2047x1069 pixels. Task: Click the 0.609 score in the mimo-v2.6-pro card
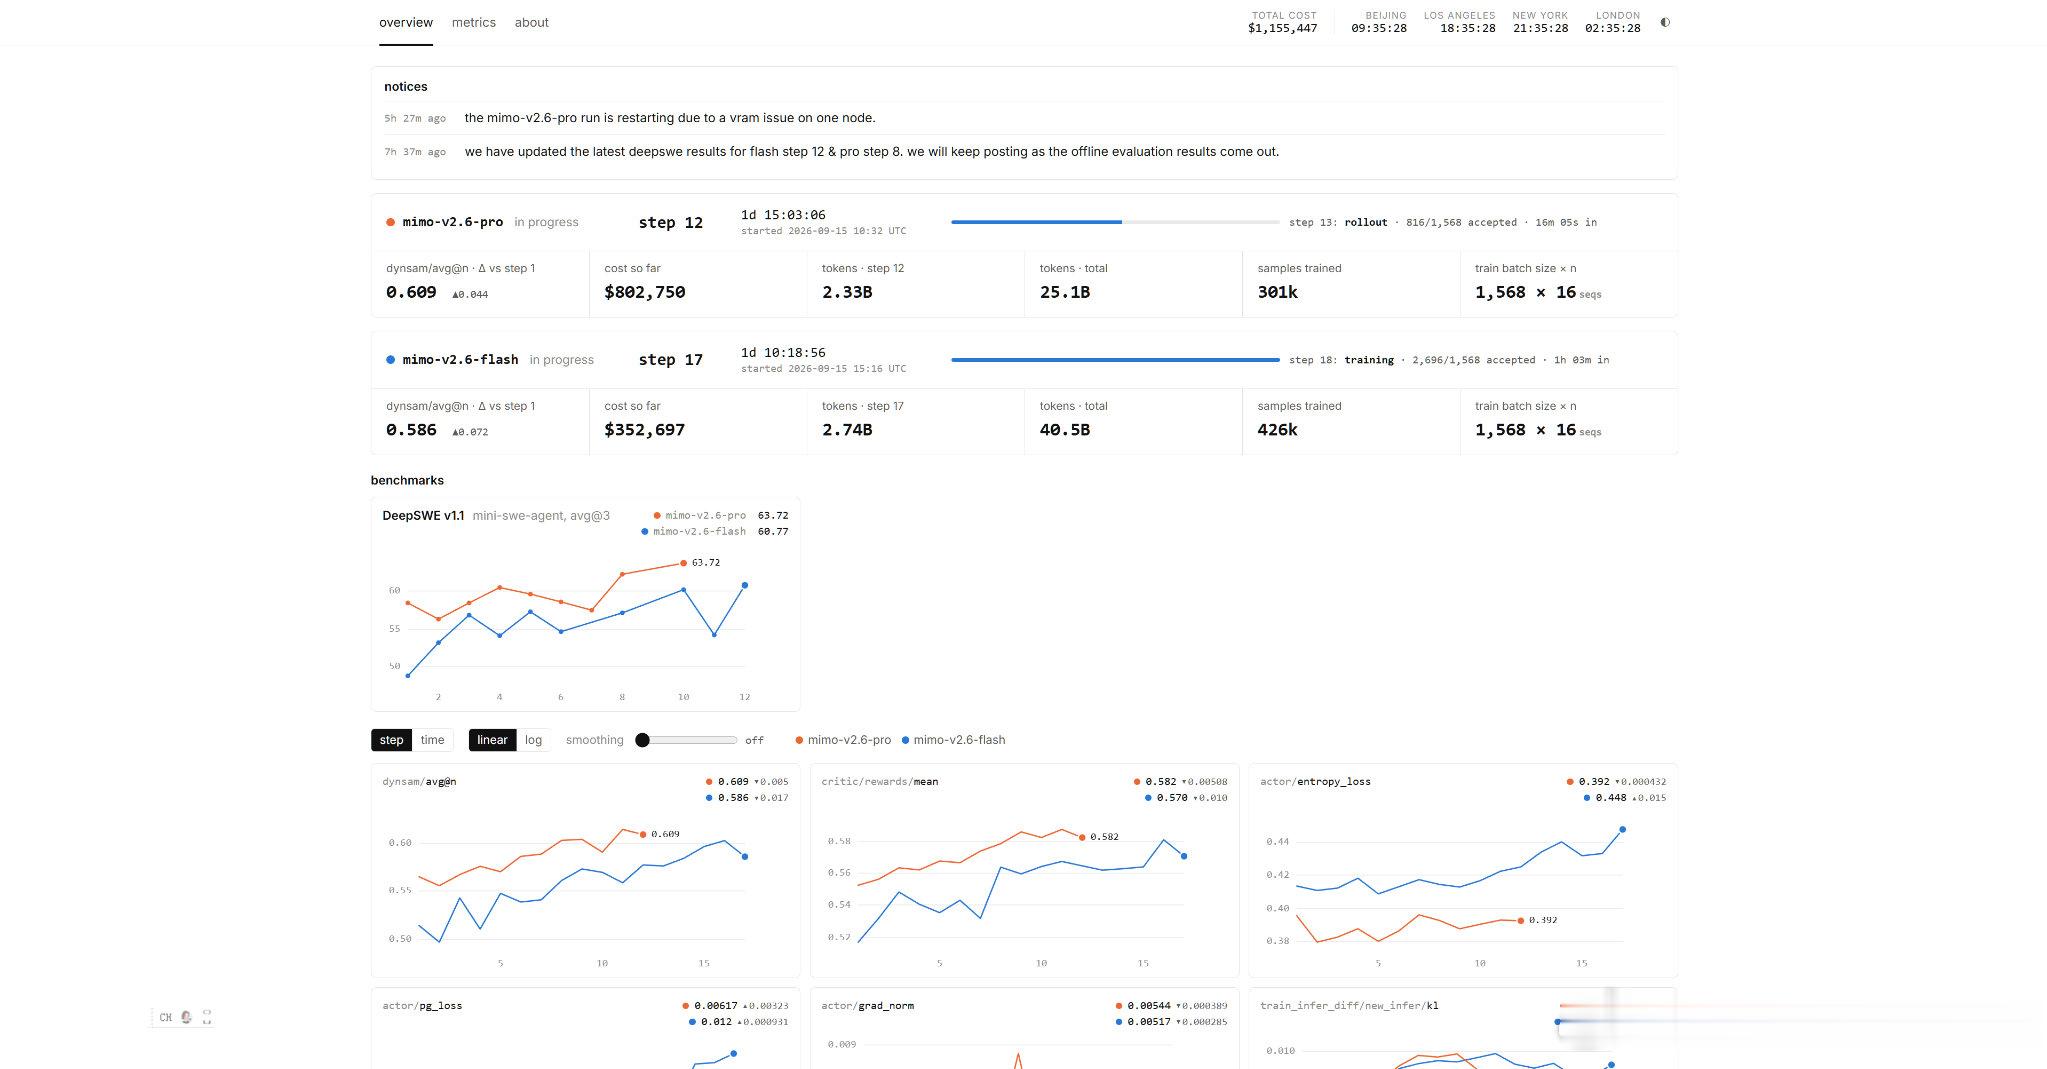411,293
